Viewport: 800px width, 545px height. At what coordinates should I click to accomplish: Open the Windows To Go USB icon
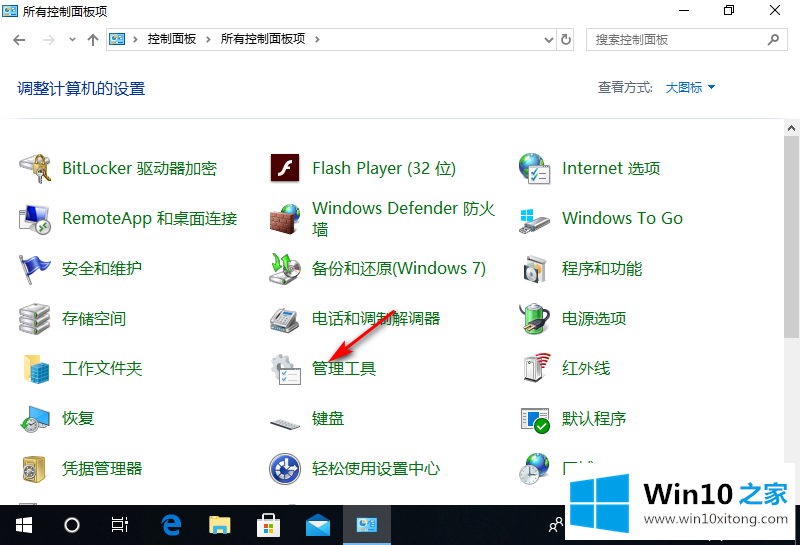[534, 220]
